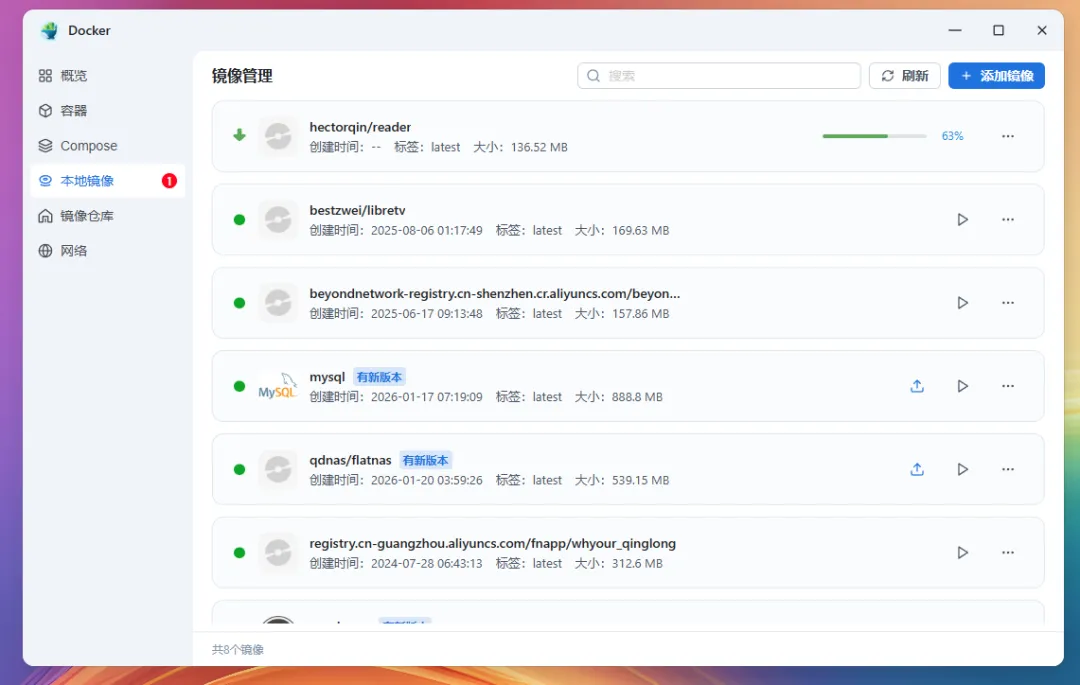This screenshot has width=1080, height=685.
Task: Switch to the 网络 network section
Action: pyautogui.click(x=107, y=251)
